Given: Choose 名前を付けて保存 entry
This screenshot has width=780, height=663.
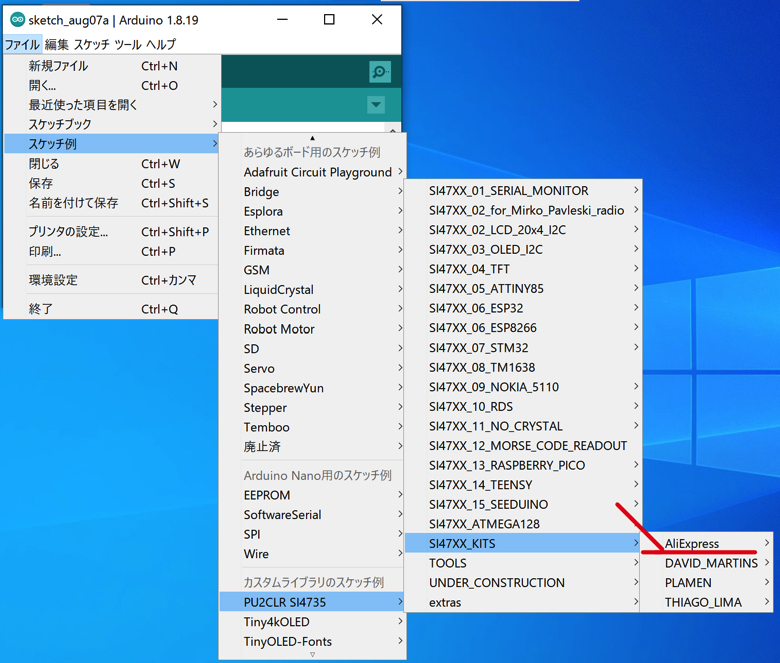Looking at the screenshot, I should 111,203.
